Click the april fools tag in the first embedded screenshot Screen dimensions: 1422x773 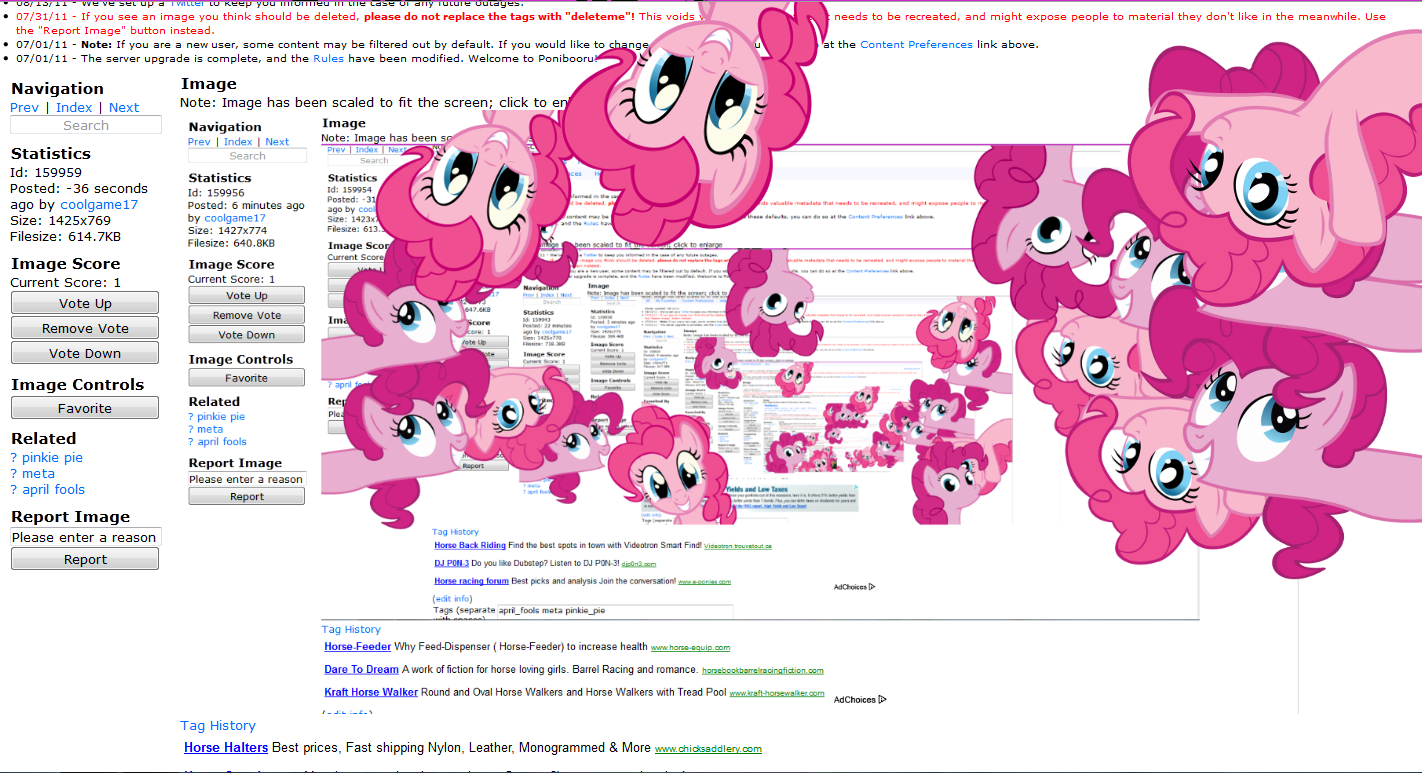click(222, 441)
